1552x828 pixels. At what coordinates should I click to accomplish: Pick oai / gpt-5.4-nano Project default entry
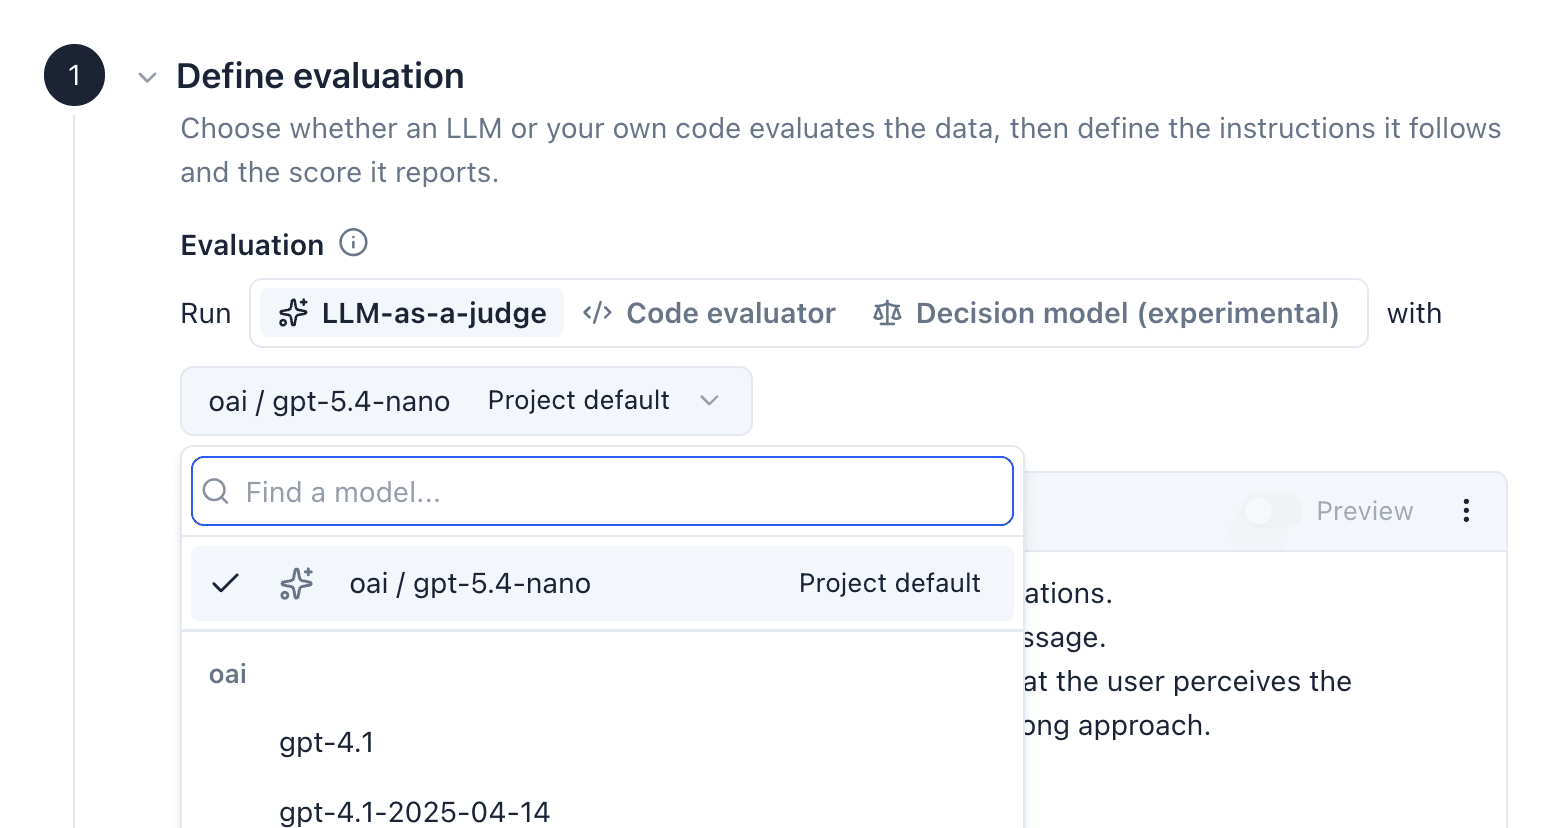602,583
